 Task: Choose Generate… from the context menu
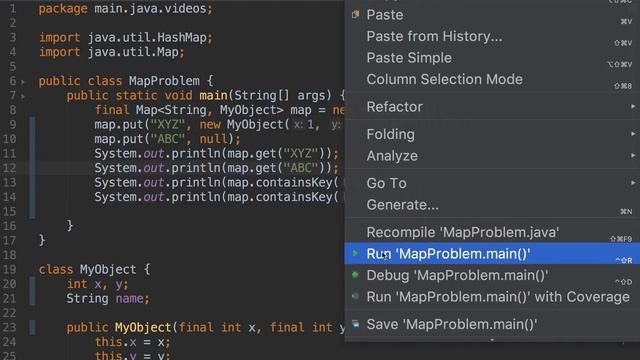pyautogui.click(x=492, y=204)
